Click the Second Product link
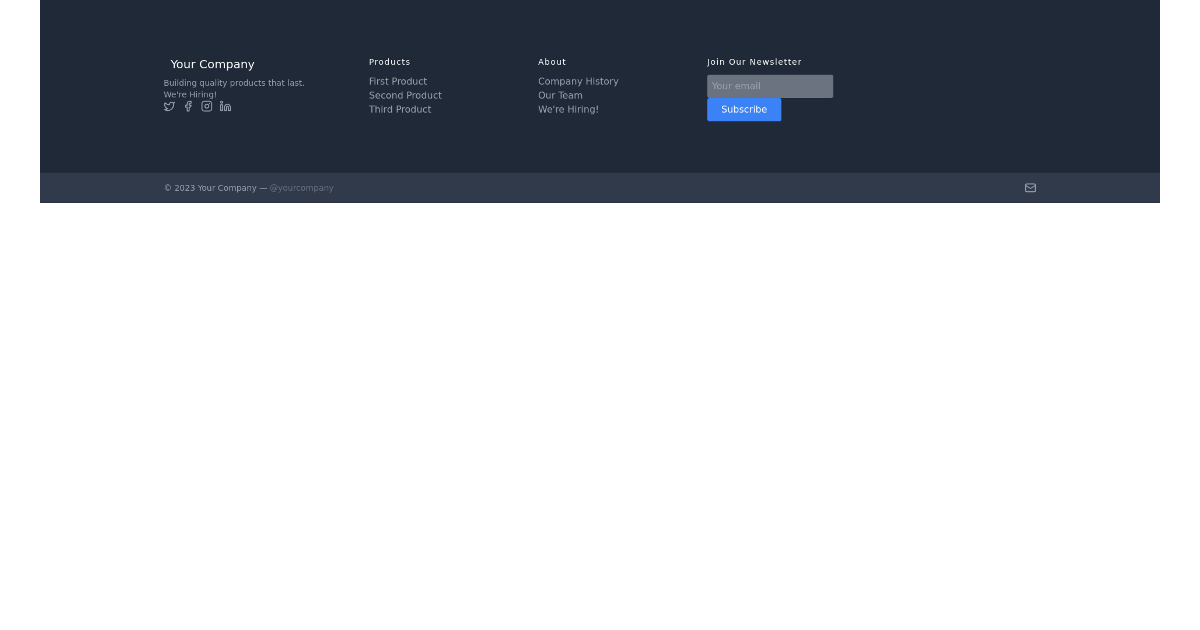 405,95
